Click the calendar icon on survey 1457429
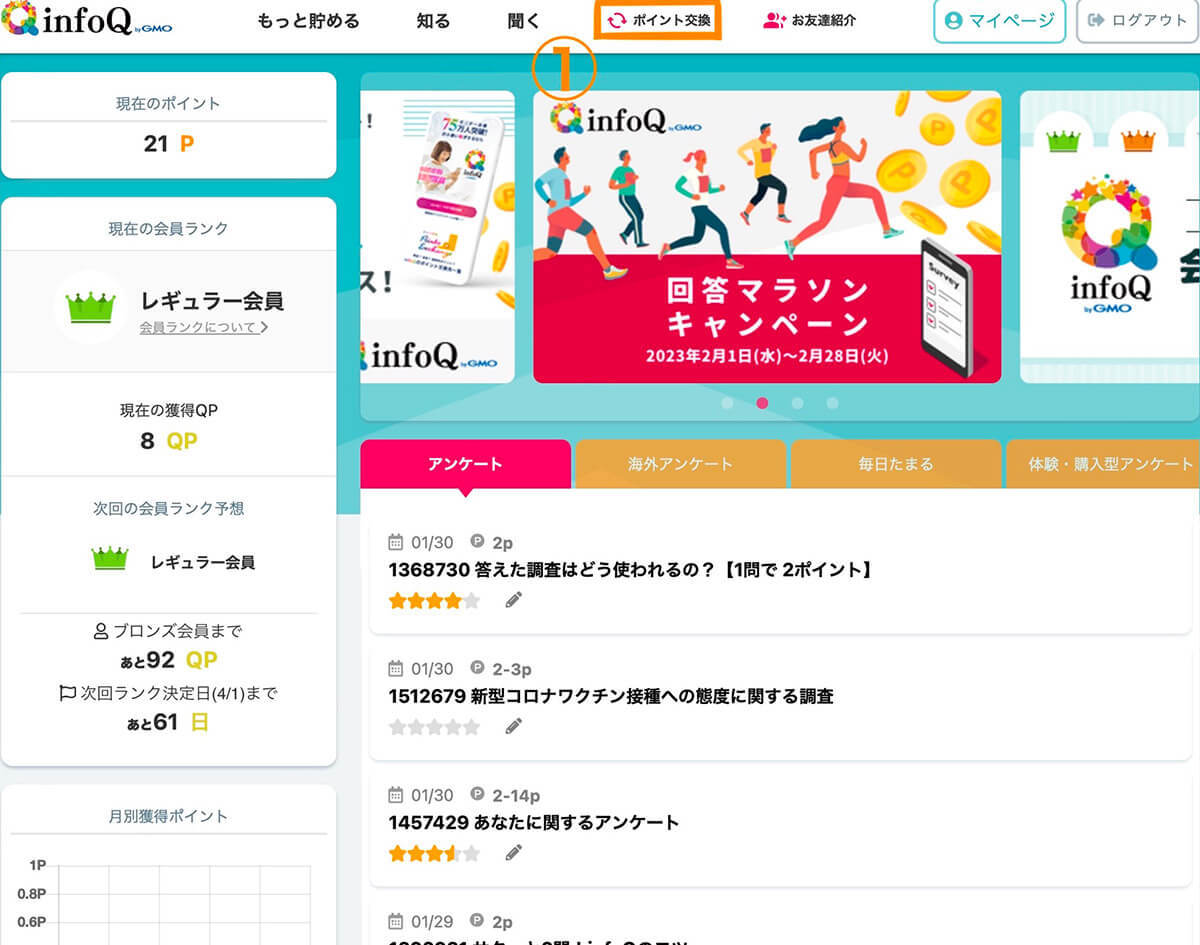The height and width of the screenshot is (945, 1200). pos(396,795)
